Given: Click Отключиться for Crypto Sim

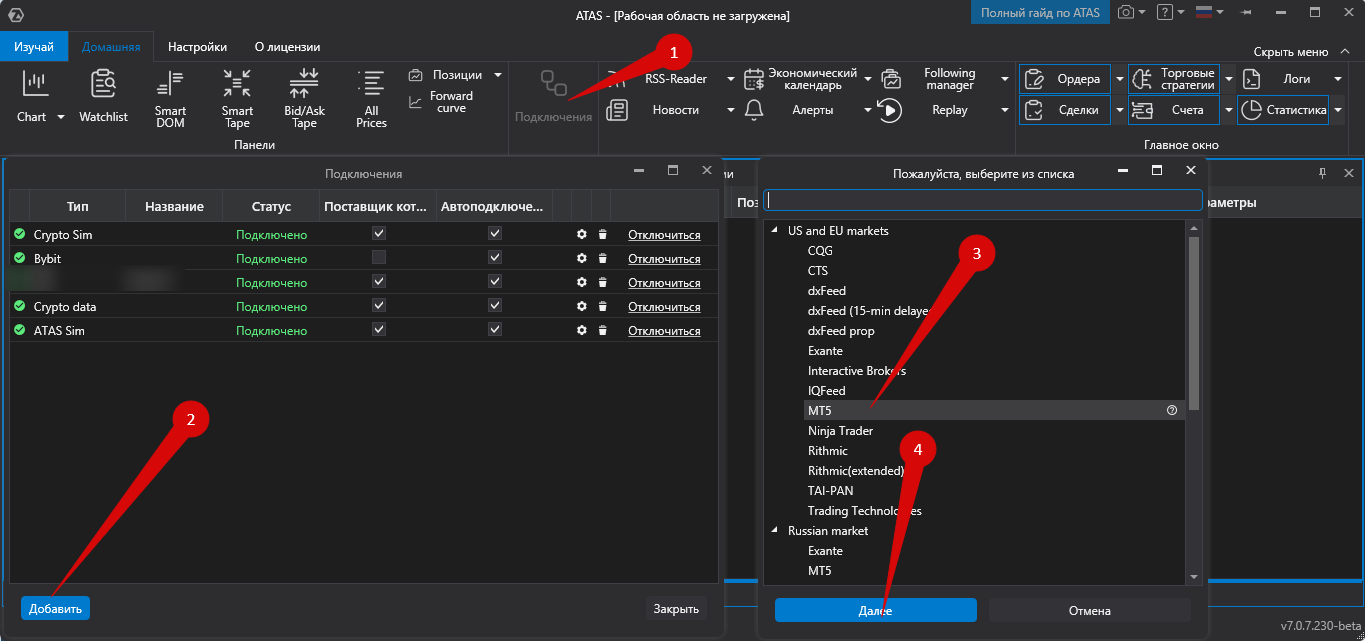Looking at the screenshot, I should 664,235.
